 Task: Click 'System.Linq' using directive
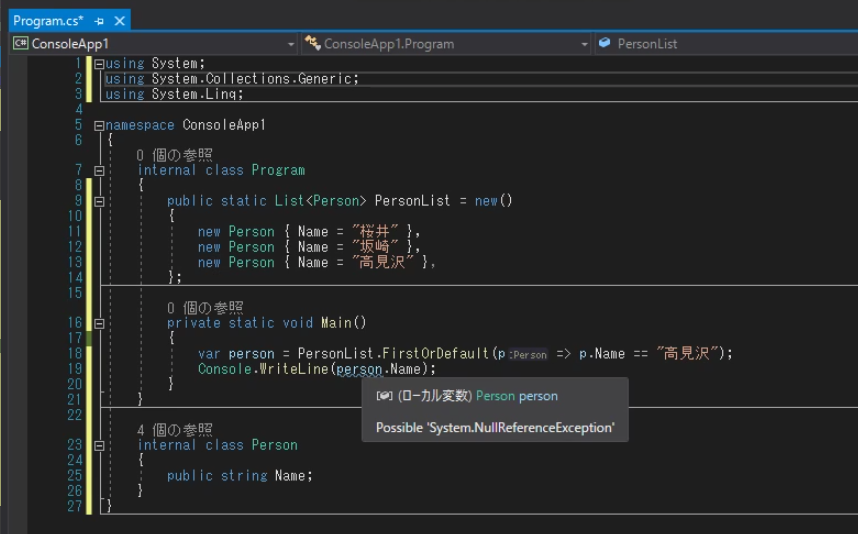194,94
